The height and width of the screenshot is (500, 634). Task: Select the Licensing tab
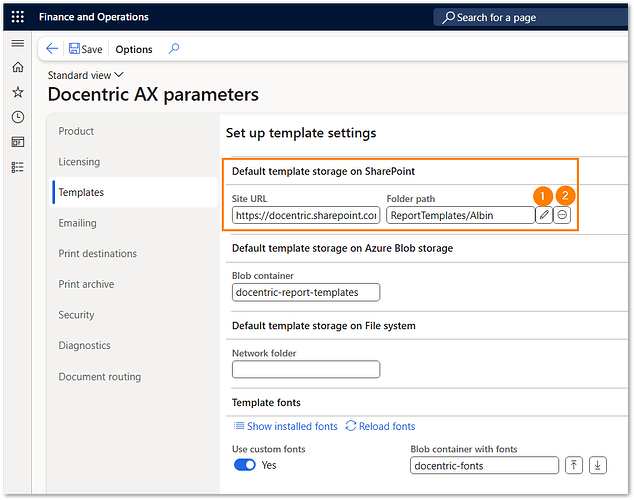tap(79, 162)
